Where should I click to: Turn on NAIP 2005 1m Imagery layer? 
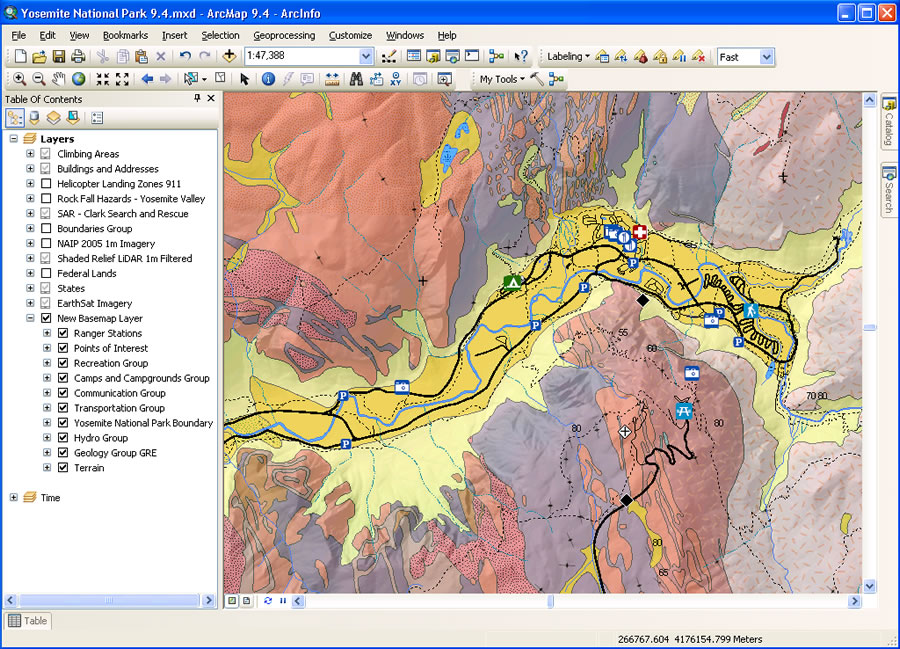tap(46, 243)
